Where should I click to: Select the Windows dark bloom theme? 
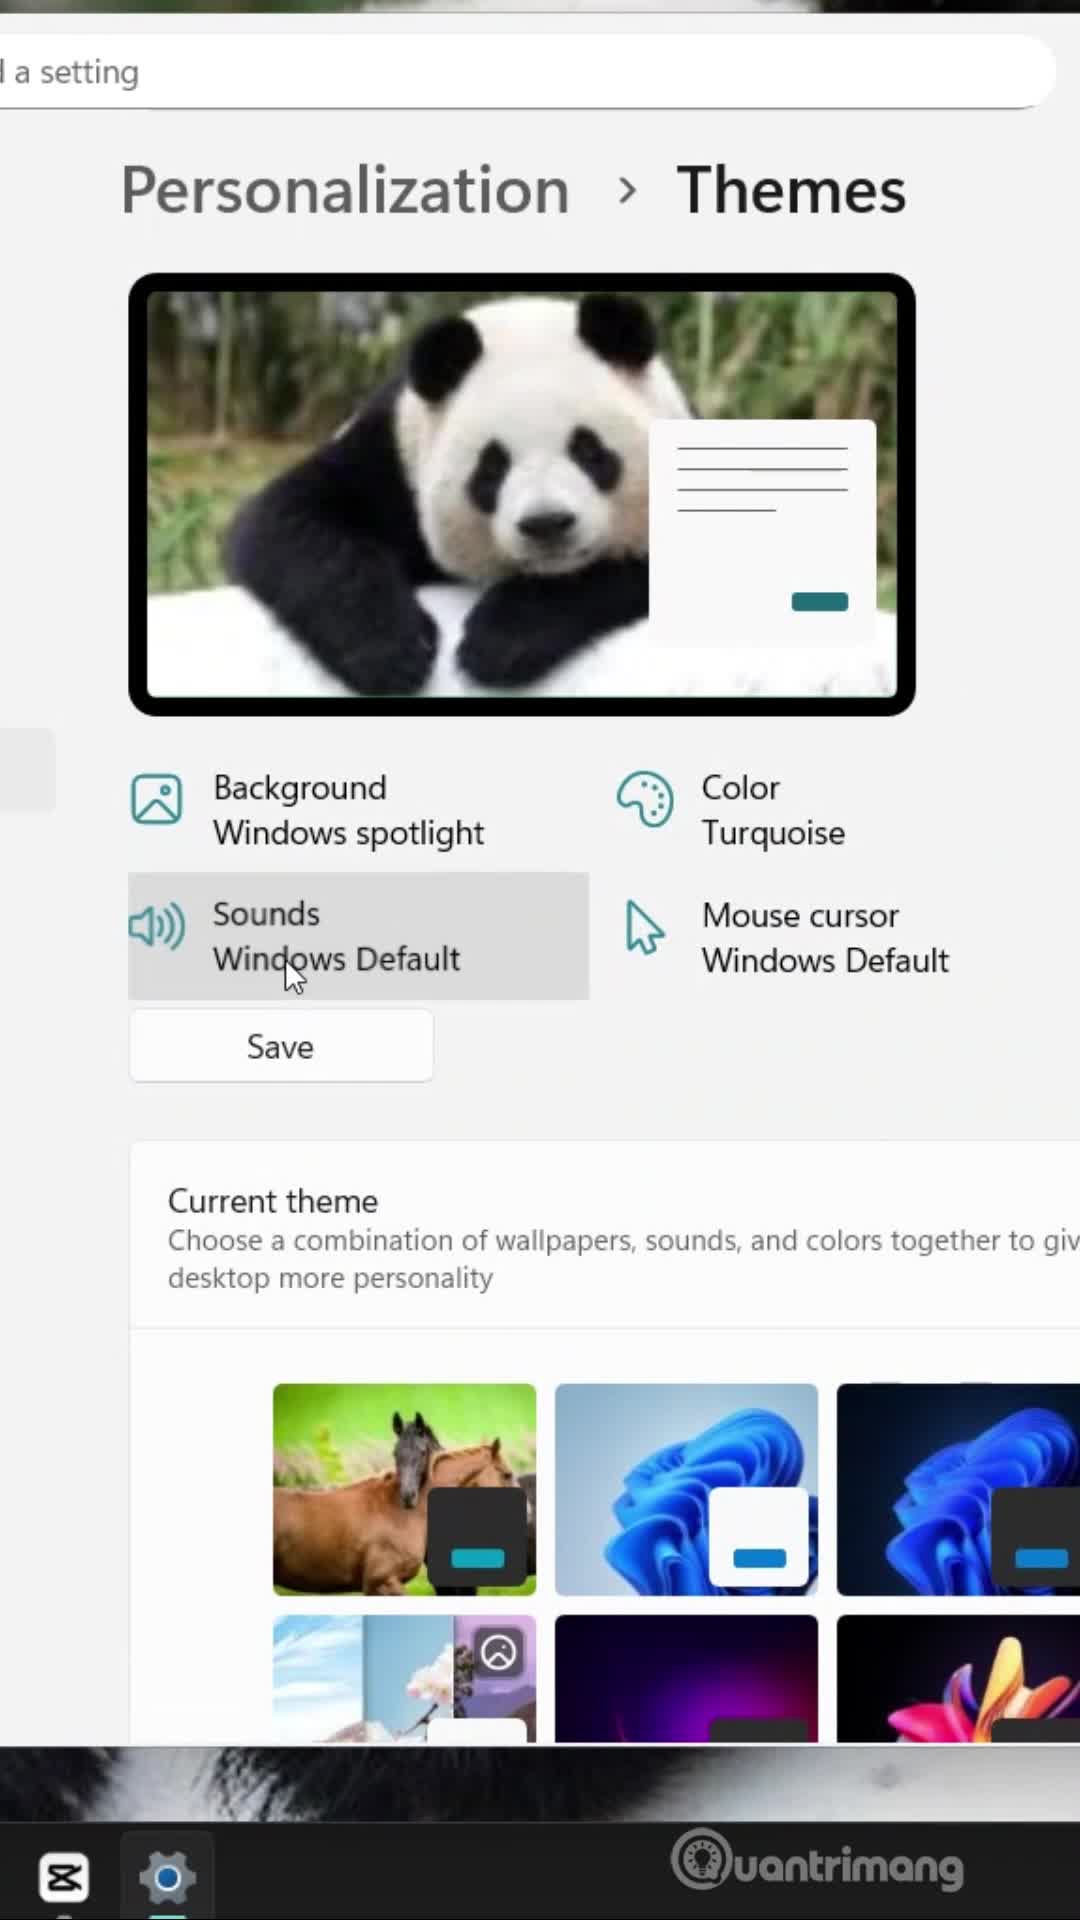click(958, 1489)
